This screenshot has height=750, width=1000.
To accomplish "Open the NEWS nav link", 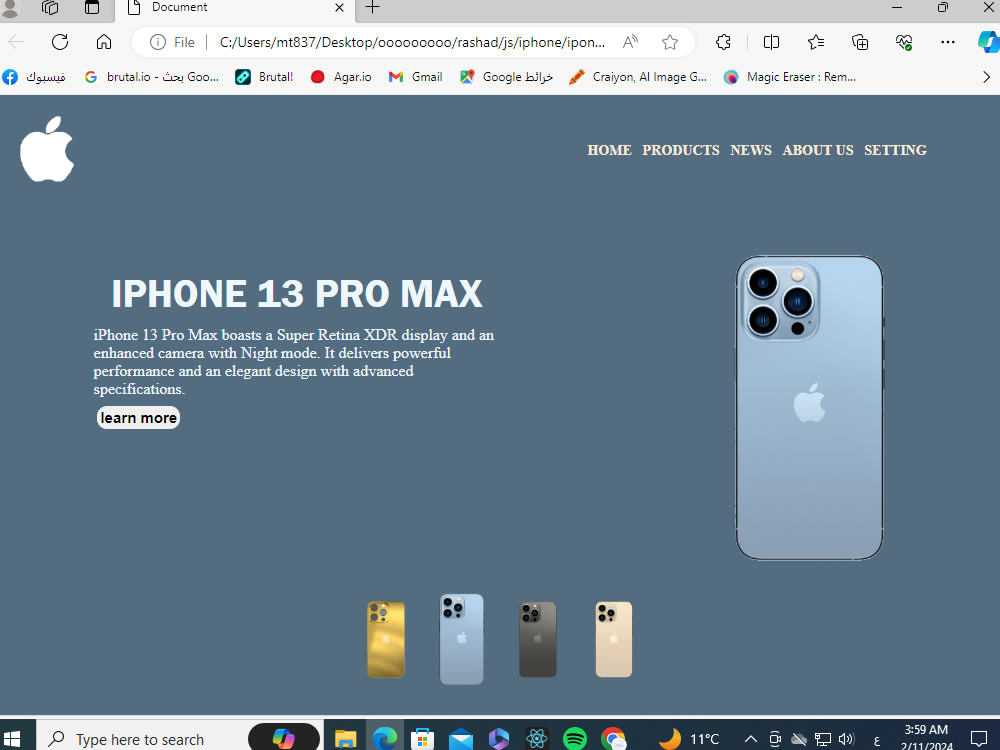I will tap(751, 151).
